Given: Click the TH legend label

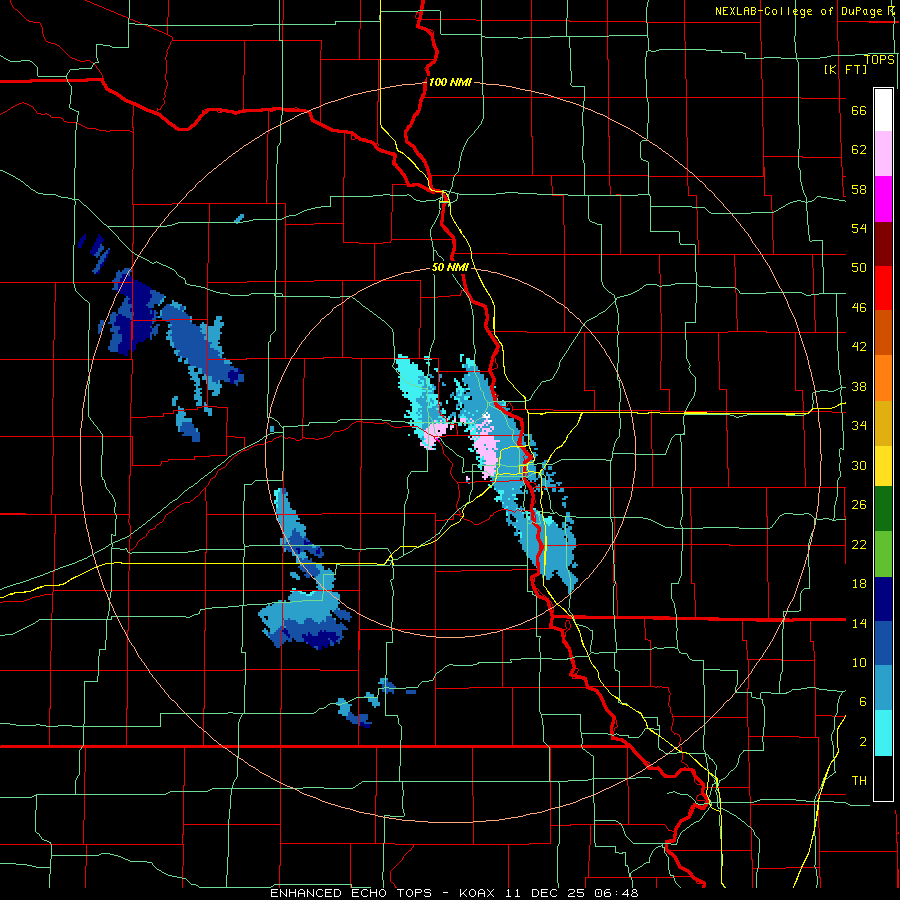Looking at the screenshot, I should pos(859,781).
